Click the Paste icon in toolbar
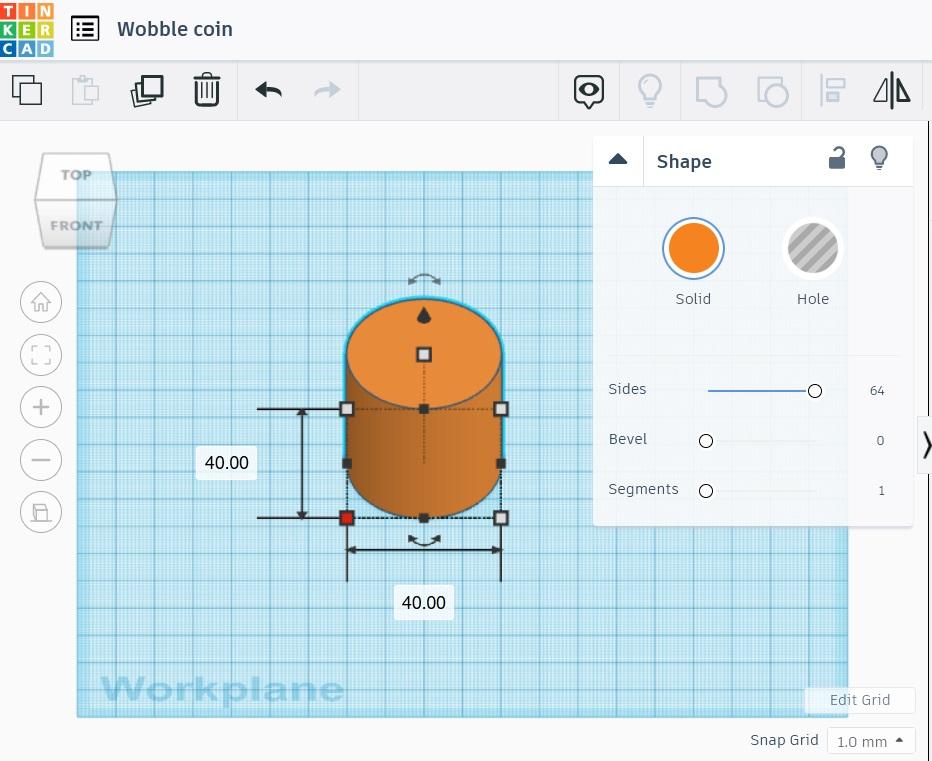 [86, 90]
